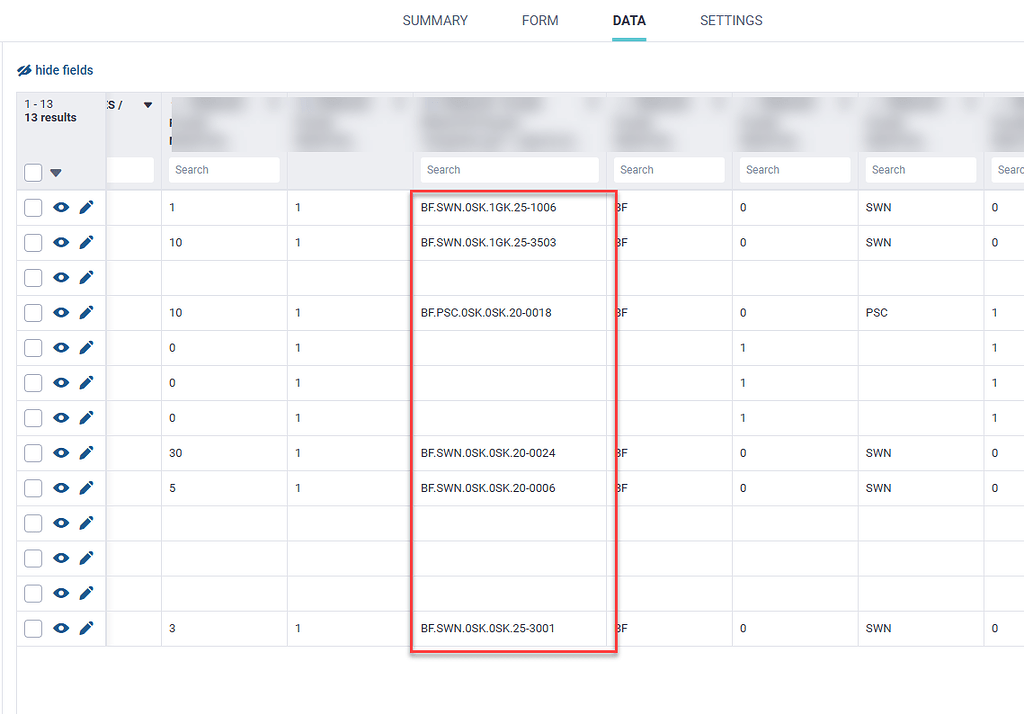Check the select-all checkbox in the header
1024x714 pixels.
(x=33, y=172)
